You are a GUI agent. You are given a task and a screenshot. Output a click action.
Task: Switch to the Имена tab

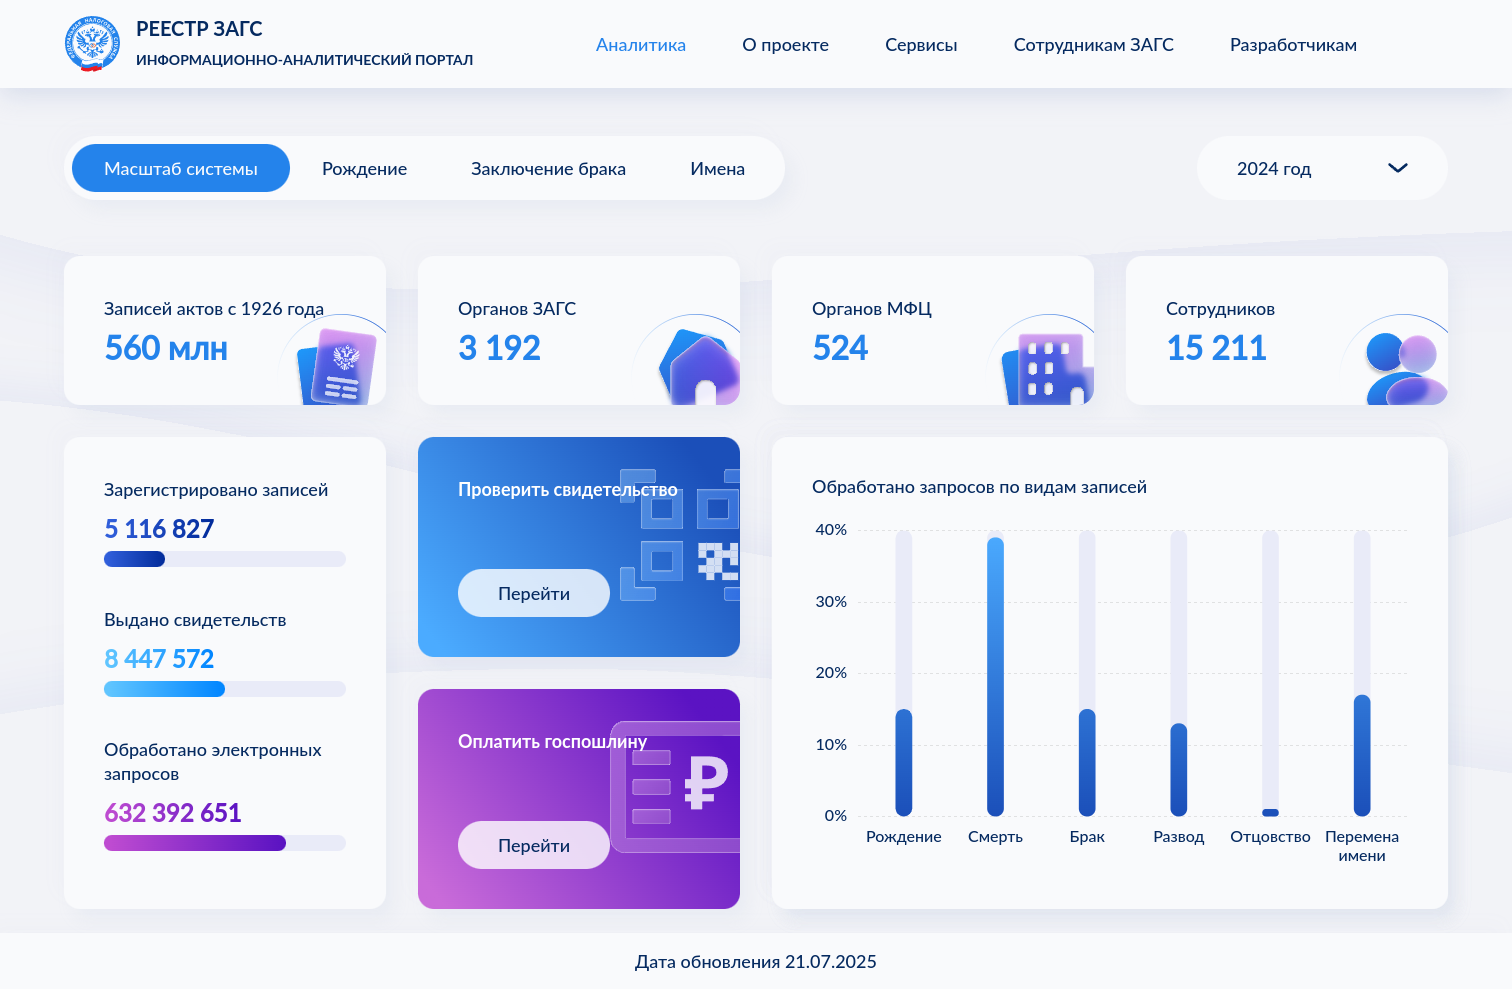(717, 169)
